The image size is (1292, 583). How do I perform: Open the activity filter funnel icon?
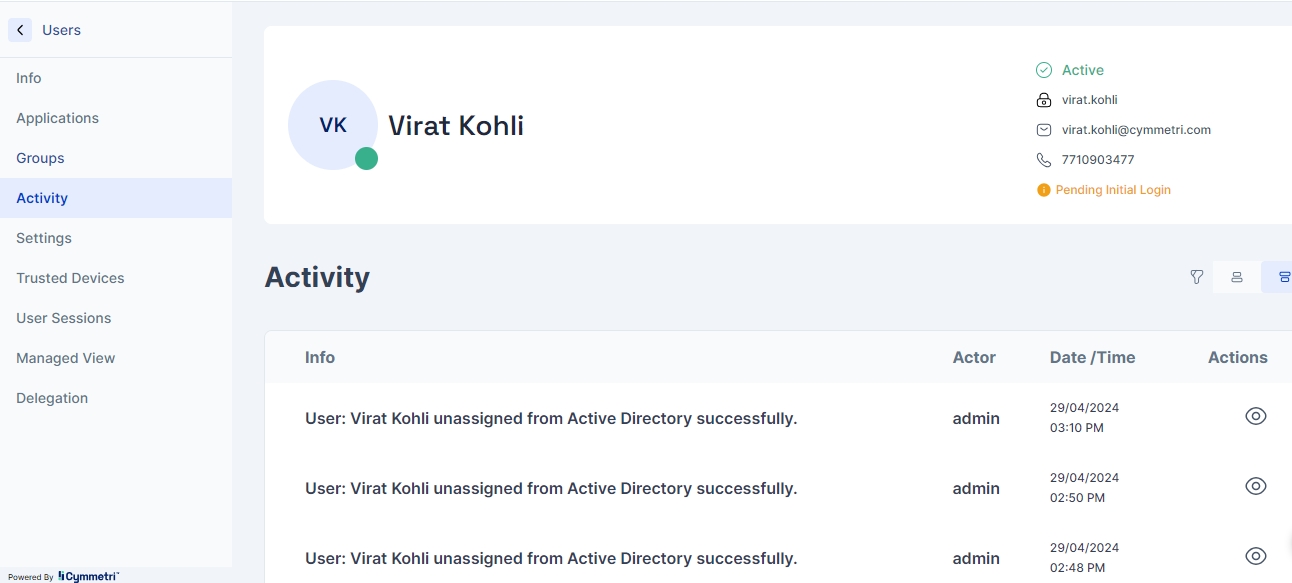coord(1196,277)
